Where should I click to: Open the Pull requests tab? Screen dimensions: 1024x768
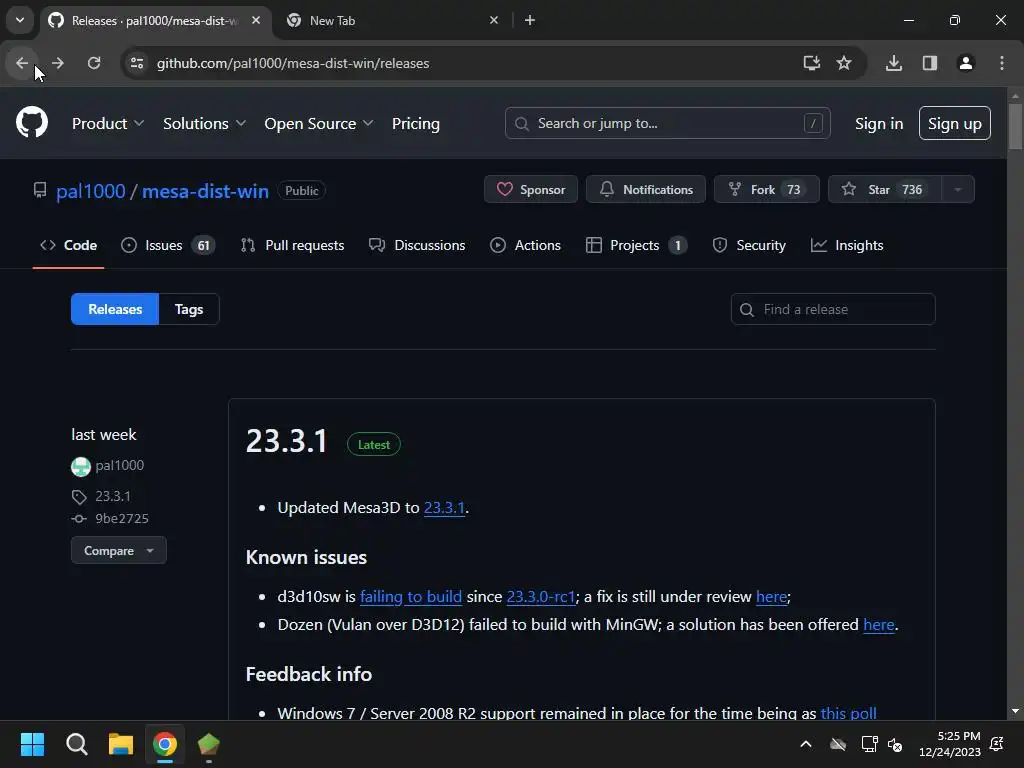pos(292,246)
